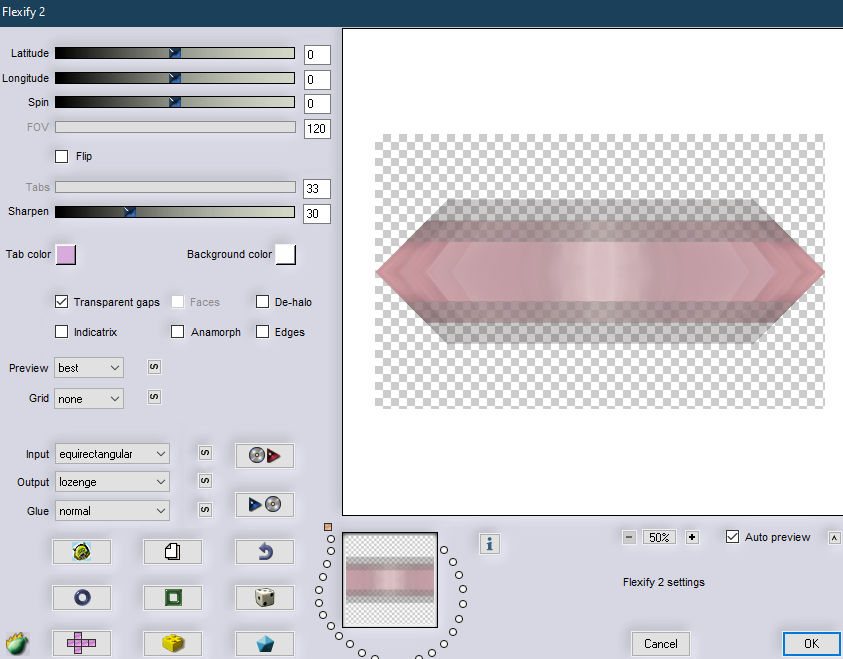Zoom in preview with plus button

tap(692, 537)
